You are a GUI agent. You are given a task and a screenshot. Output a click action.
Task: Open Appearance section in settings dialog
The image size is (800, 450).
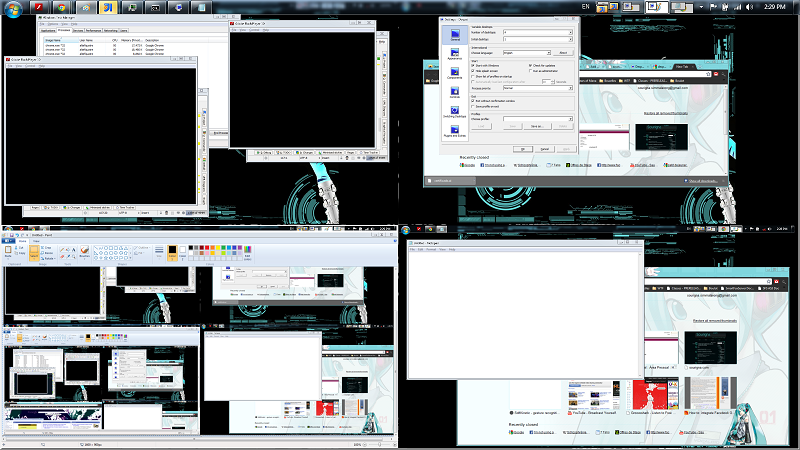point(455,54)
